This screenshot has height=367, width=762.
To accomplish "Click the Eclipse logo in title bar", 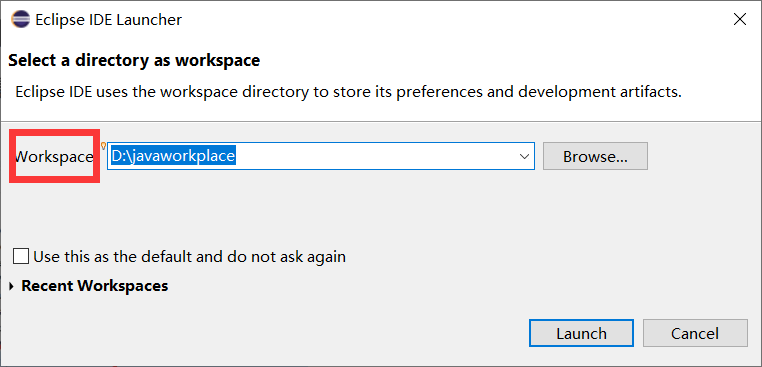I will (x=20, y=20).
